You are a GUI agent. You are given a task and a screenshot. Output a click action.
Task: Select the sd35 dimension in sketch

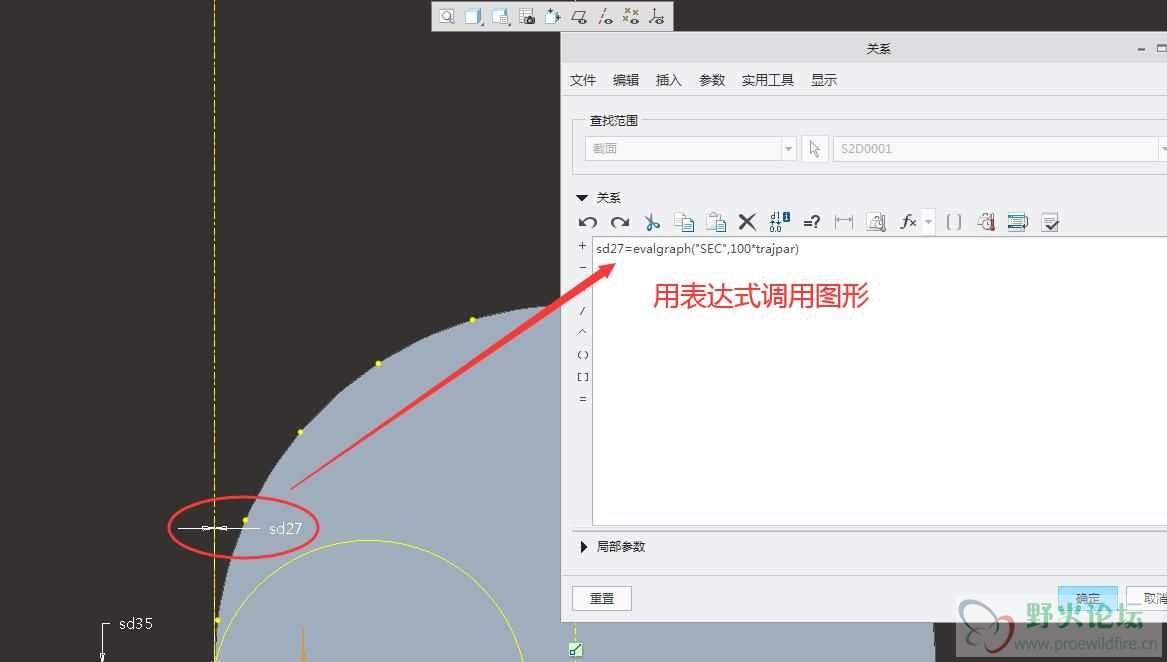[x=136, y=624]
